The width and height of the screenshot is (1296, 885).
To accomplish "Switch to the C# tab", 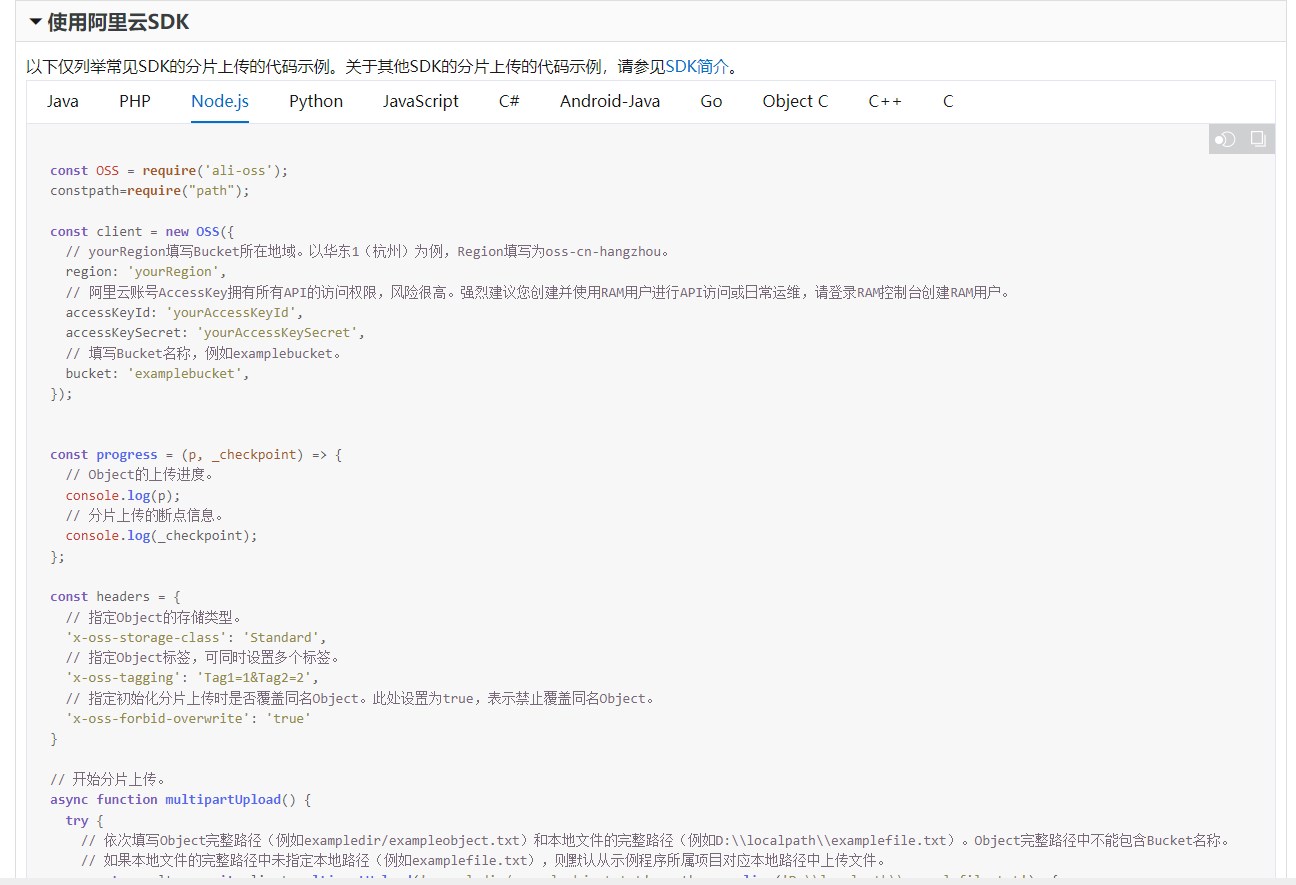I will click(509, 101).
